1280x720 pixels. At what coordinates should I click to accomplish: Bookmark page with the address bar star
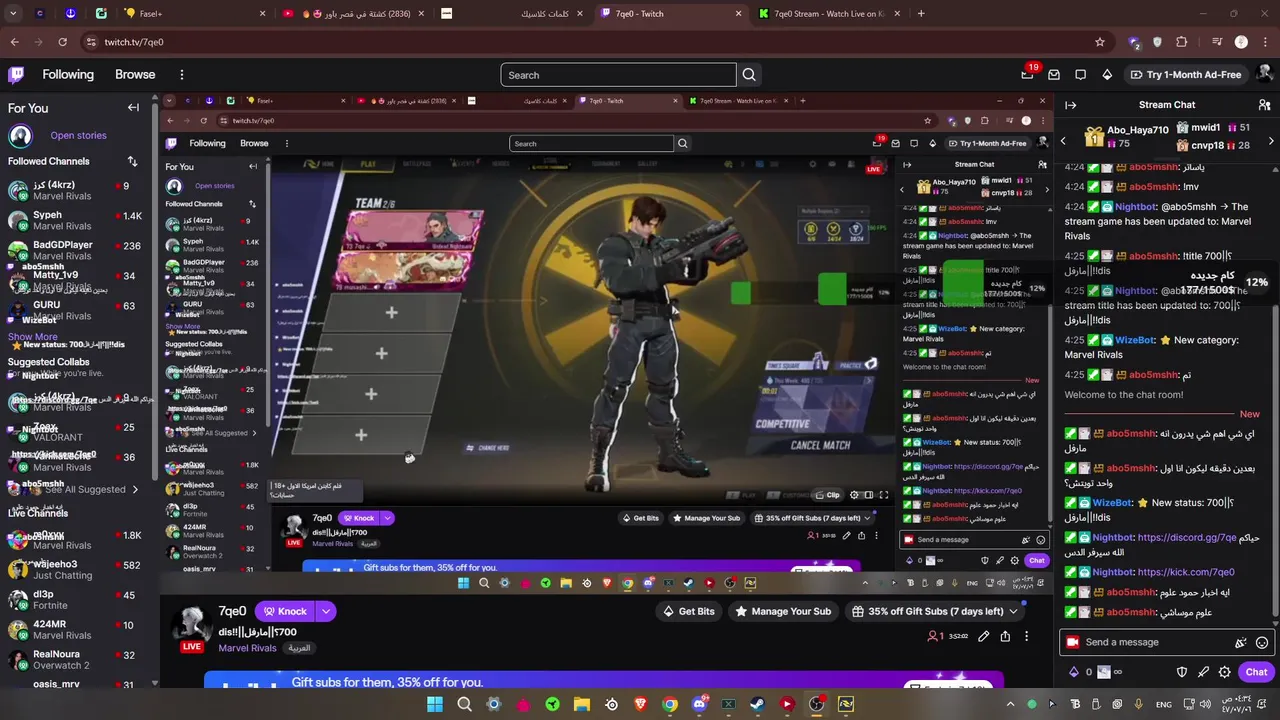click(1100, 42)
